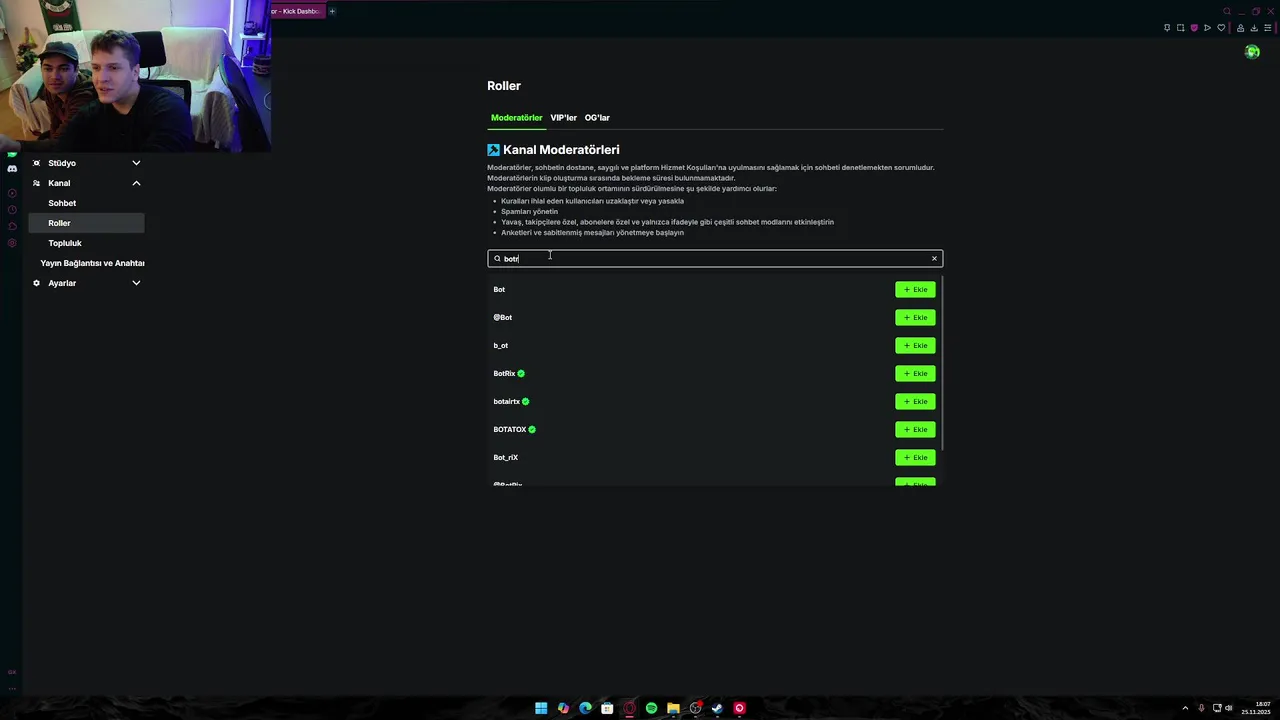Open Spotify from the taskbar
This screenshot has width=1280, height=720.
click(x=651, y=708)
